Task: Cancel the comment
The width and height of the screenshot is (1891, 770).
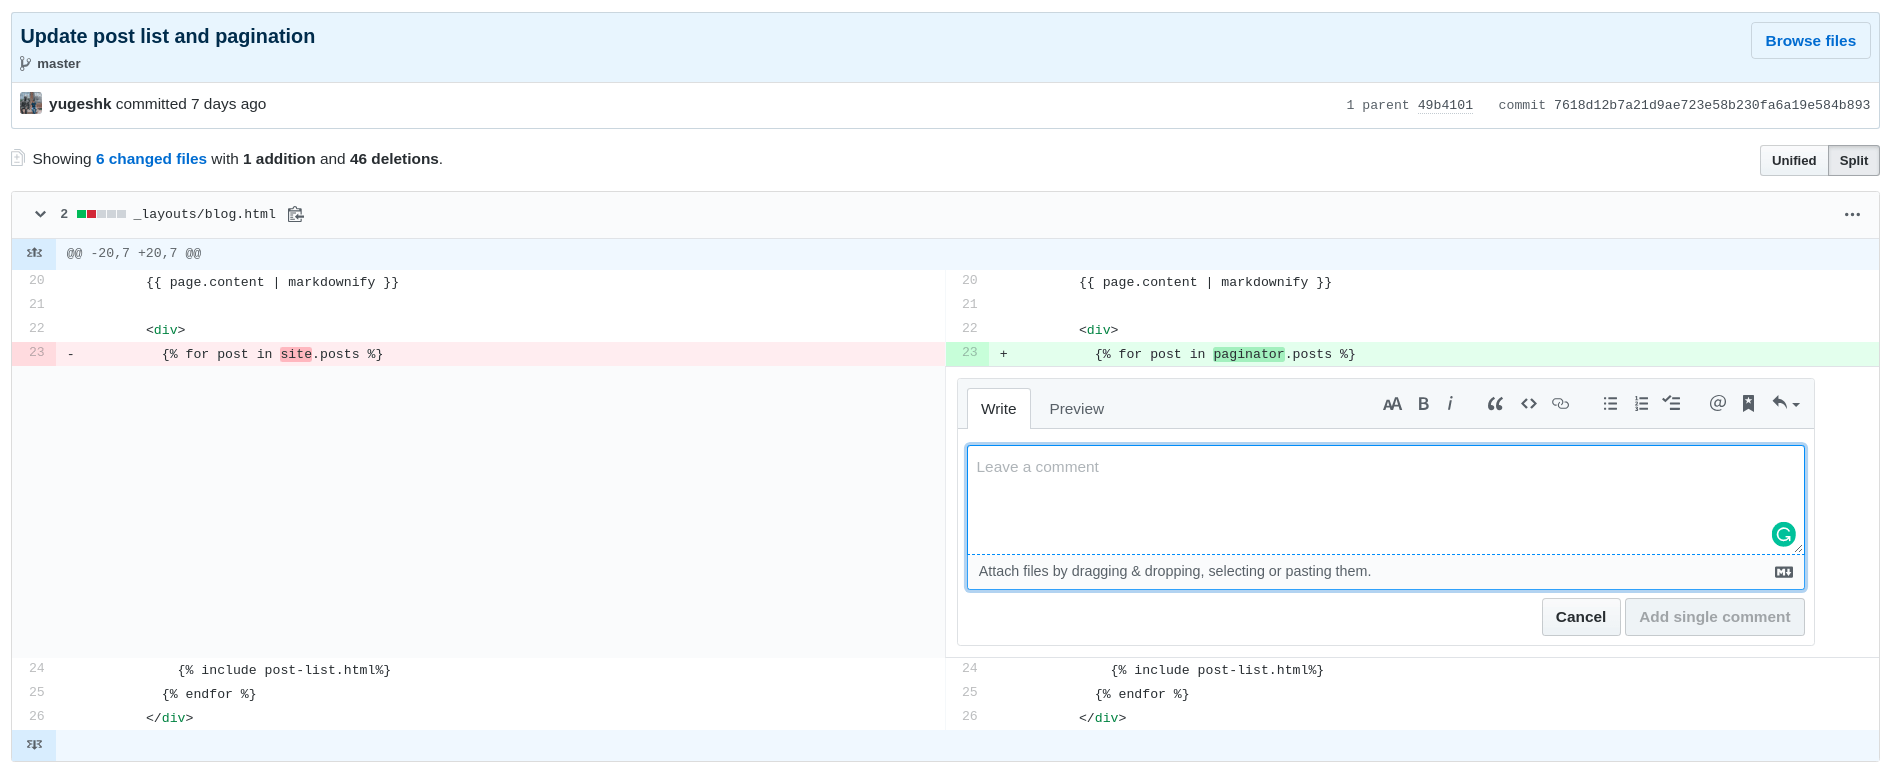Action: click(x=1581, y=617)
